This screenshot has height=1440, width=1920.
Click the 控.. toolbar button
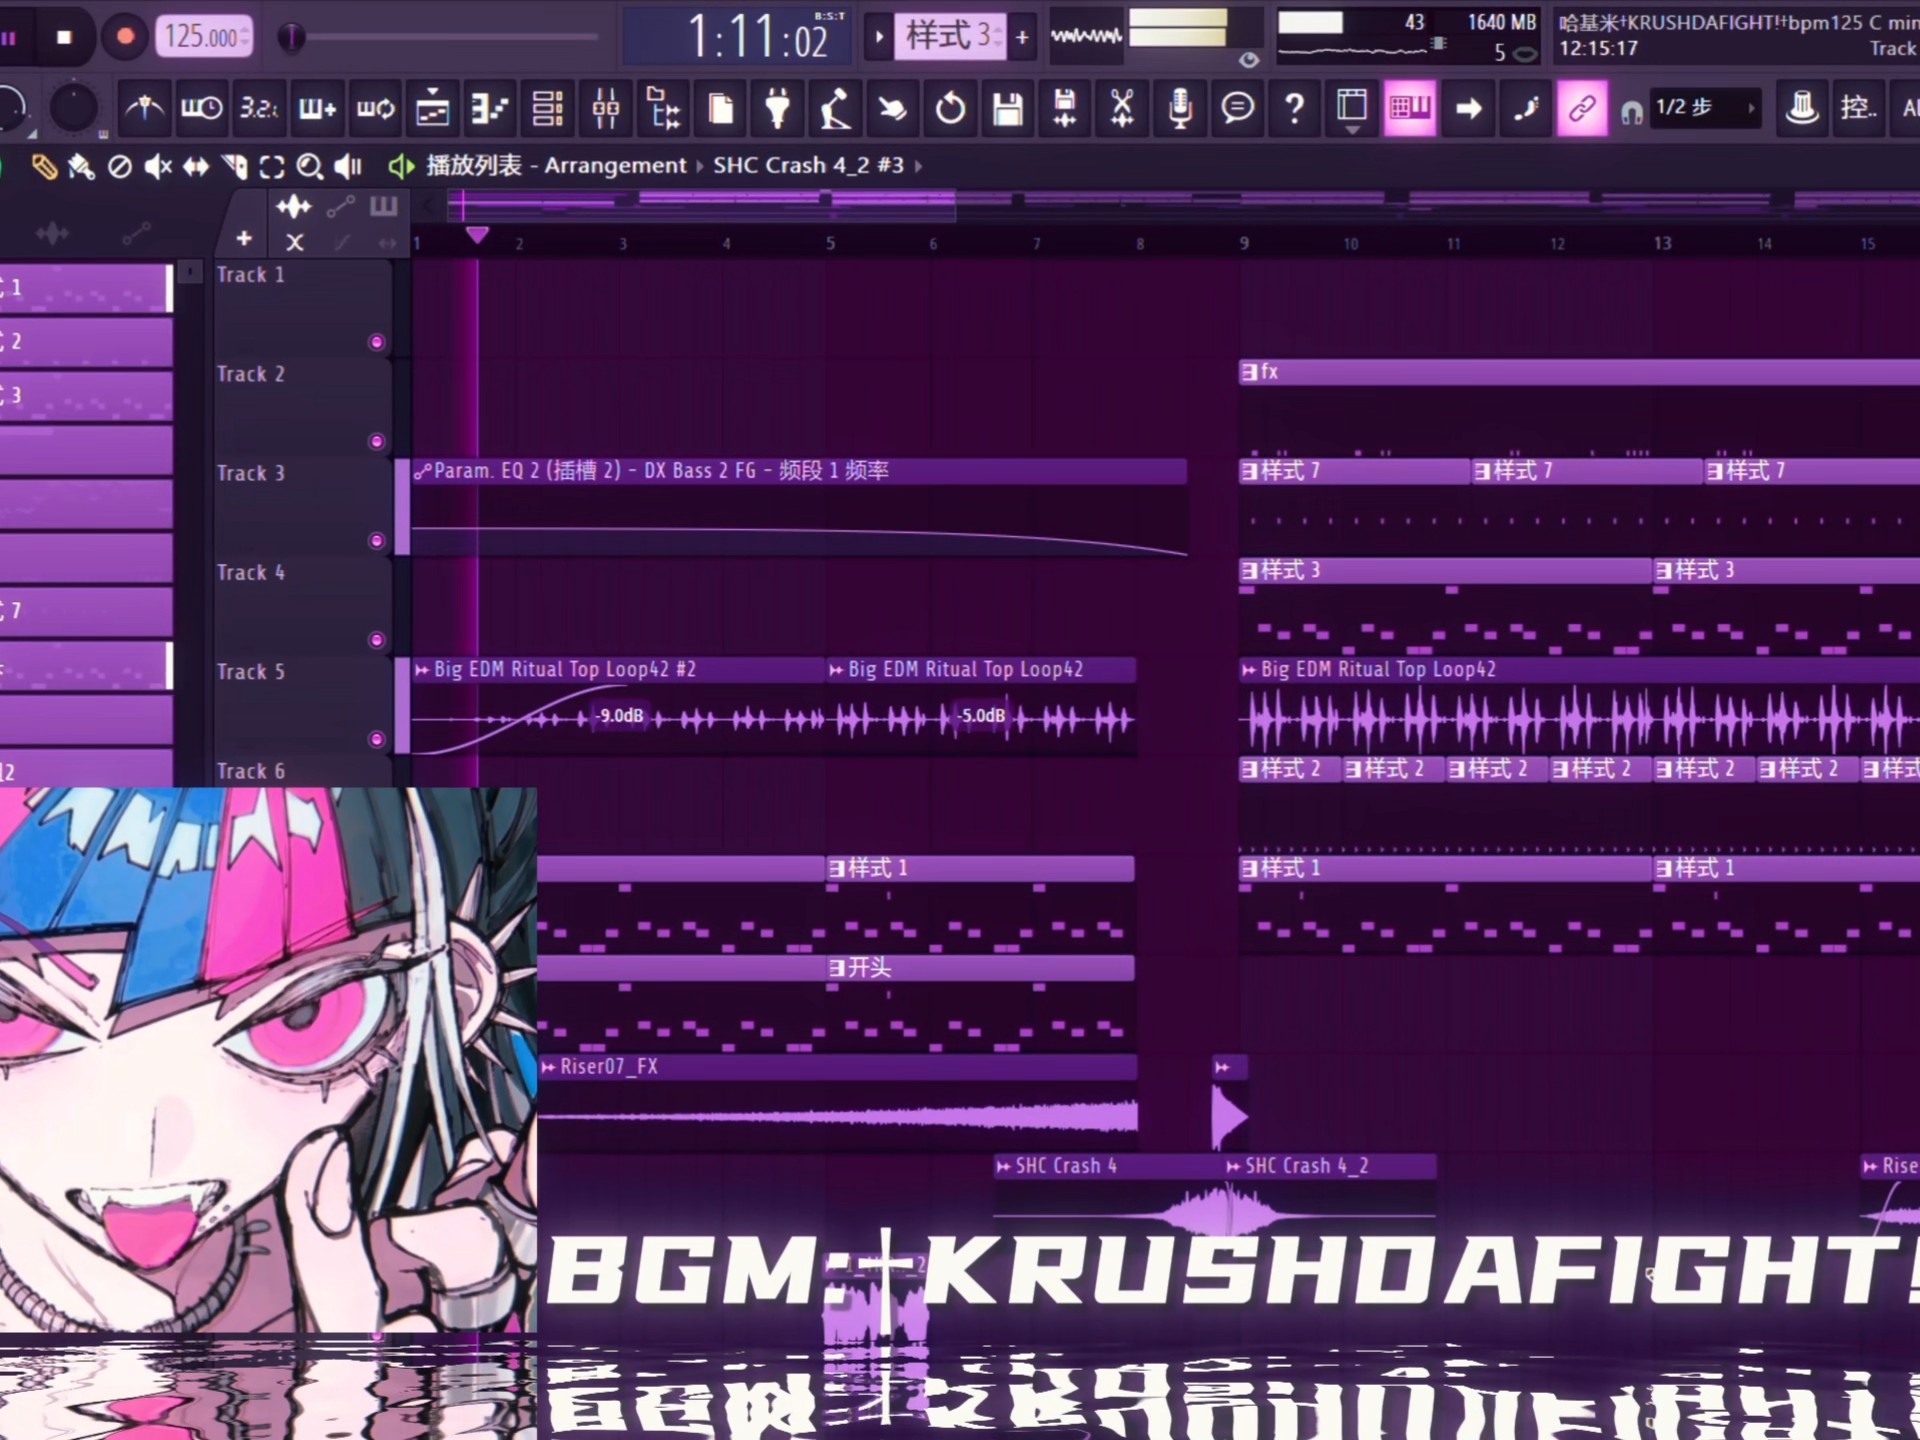1858,108
